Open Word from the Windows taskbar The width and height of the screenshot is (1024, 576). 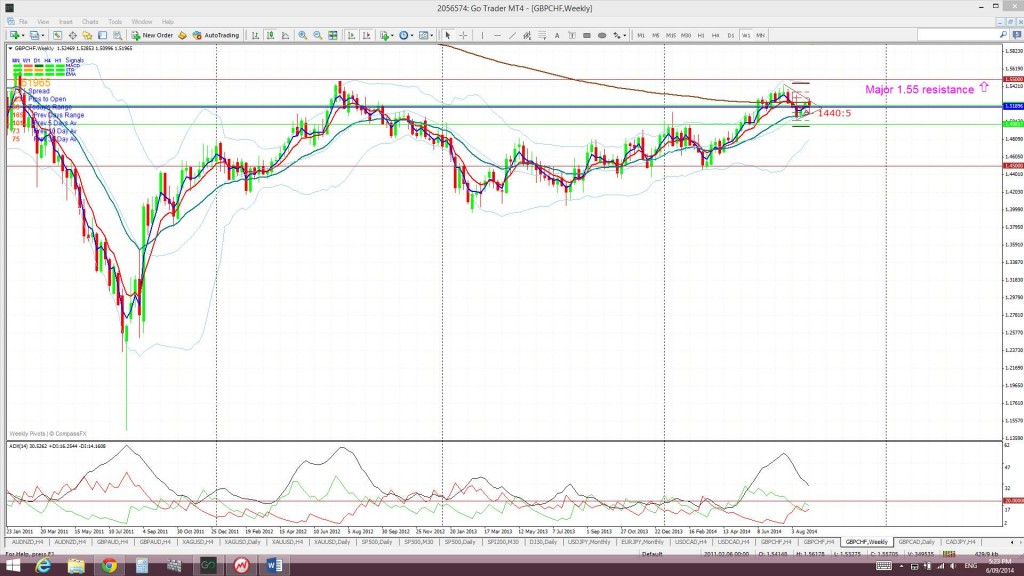pos(272,565)
